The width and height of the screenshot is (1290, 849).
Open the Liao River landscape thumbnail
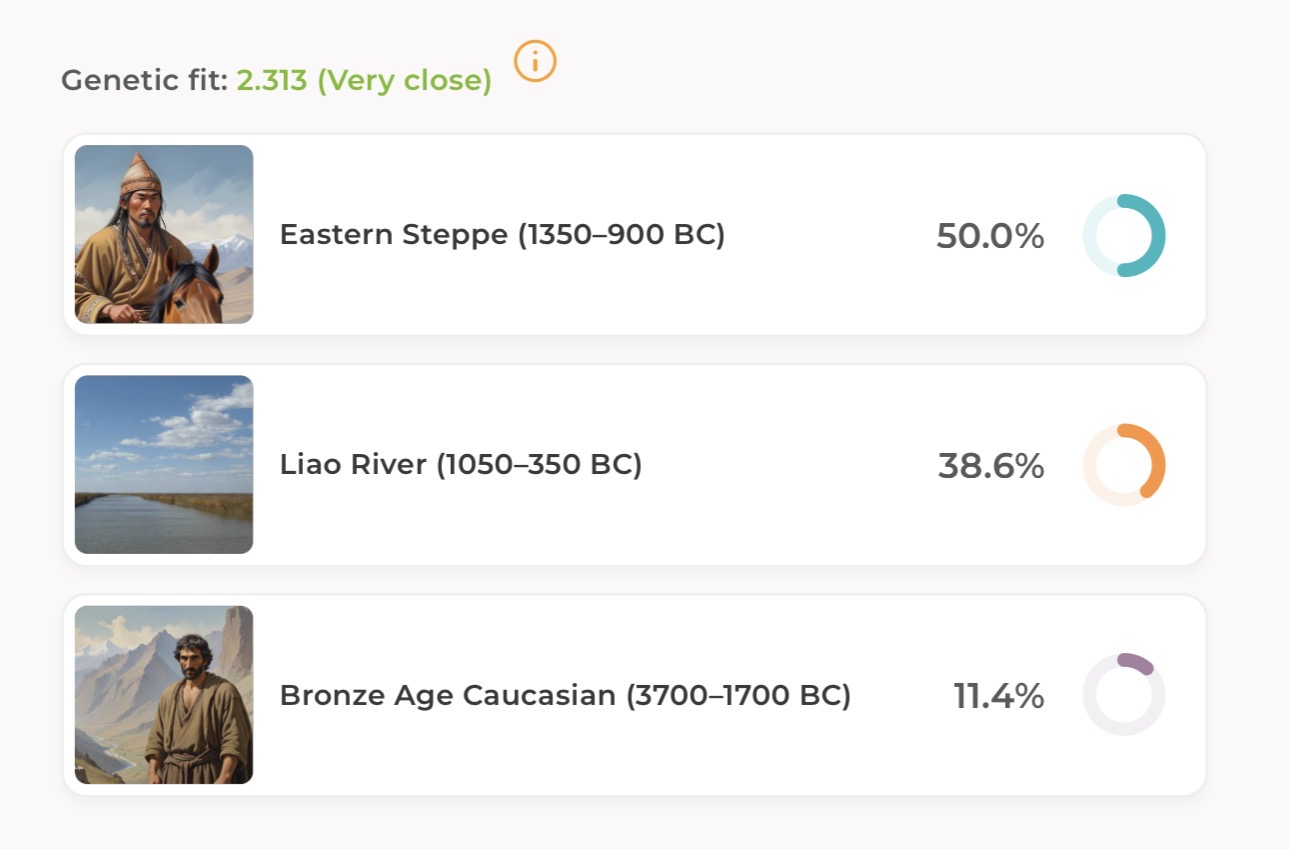[164, 464]
